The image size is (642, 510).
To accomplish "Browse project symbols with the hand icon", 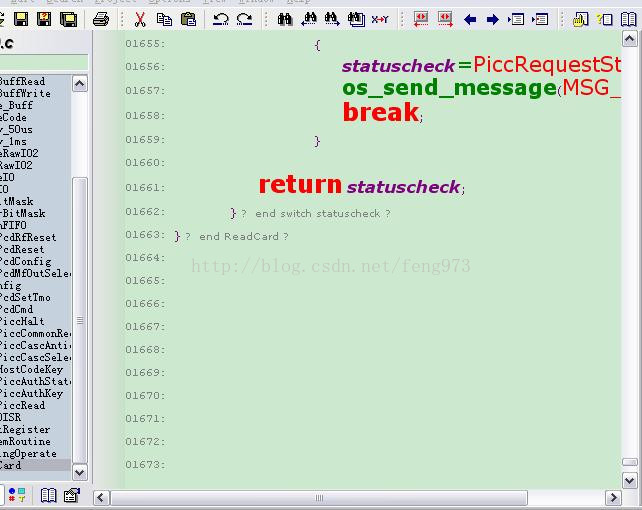I will [x=580, y=19].
